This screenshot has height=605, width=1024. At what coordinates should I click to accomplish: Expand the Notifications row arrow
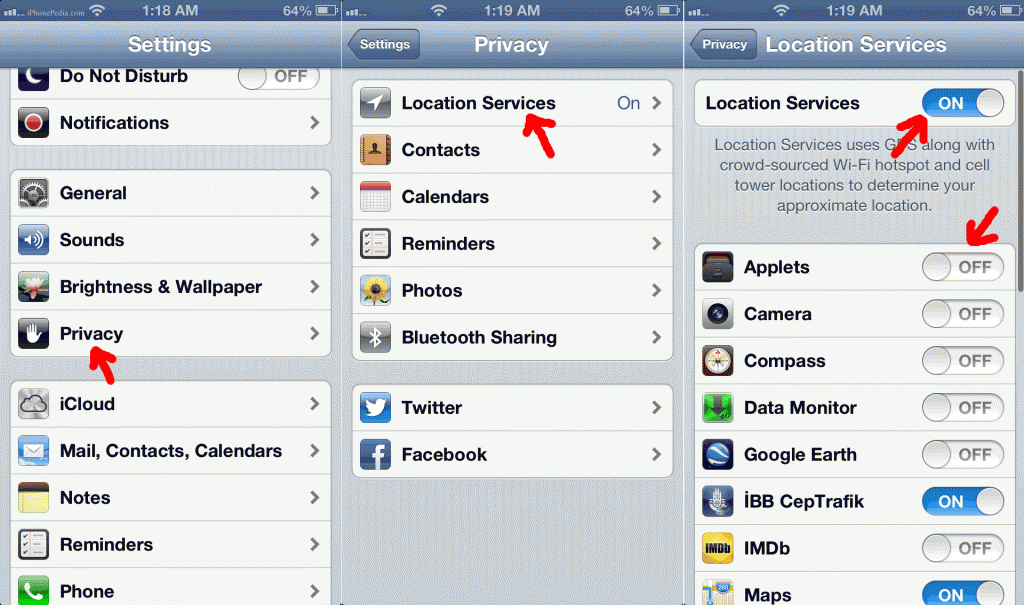click(x=315, y=123)
